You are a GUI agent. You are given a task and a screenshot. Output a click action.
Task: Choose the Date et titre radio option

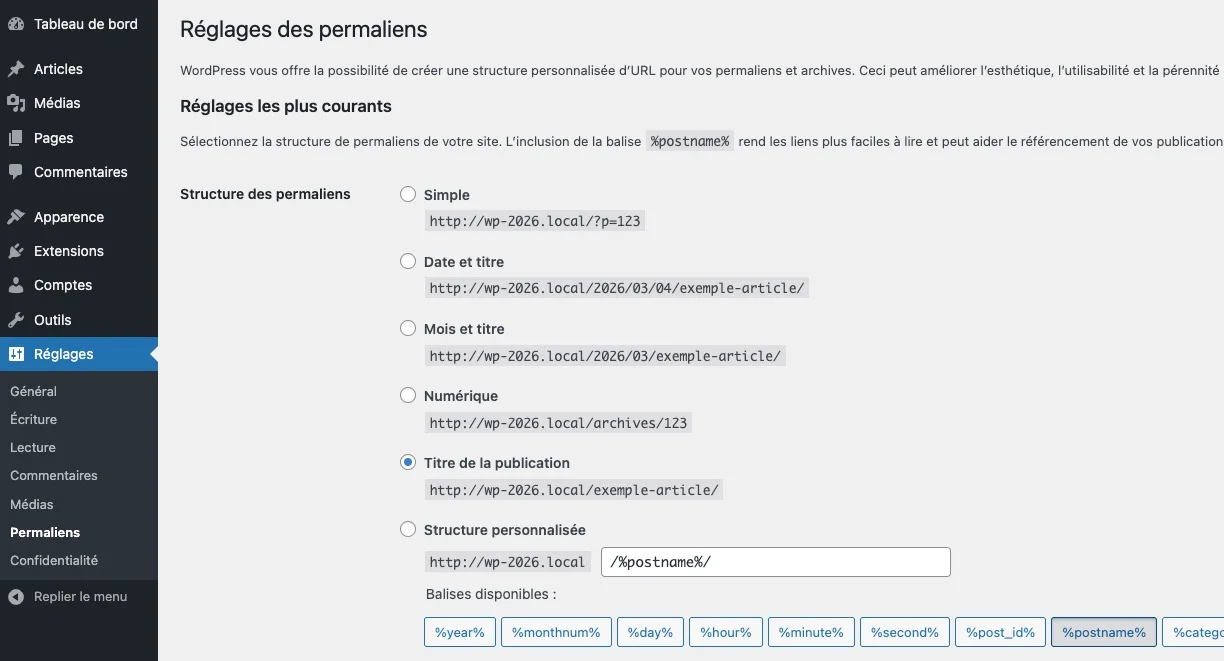(408, 262)
